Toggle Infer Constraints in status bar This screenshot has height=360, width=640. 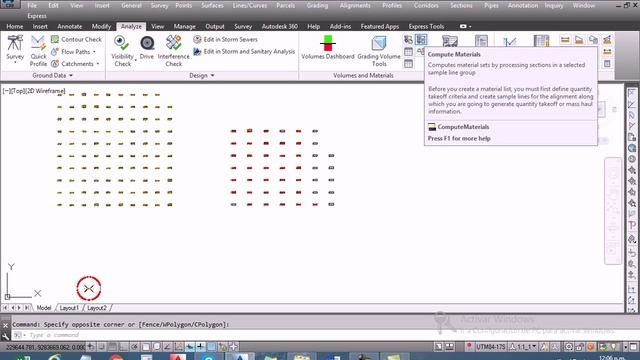91,347
